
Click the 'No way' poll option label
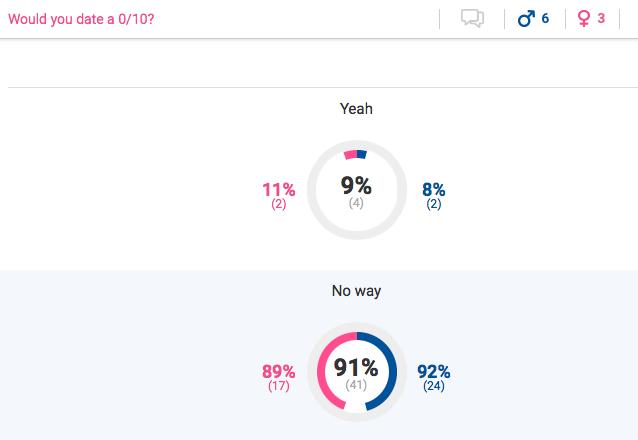coord(356,291)
